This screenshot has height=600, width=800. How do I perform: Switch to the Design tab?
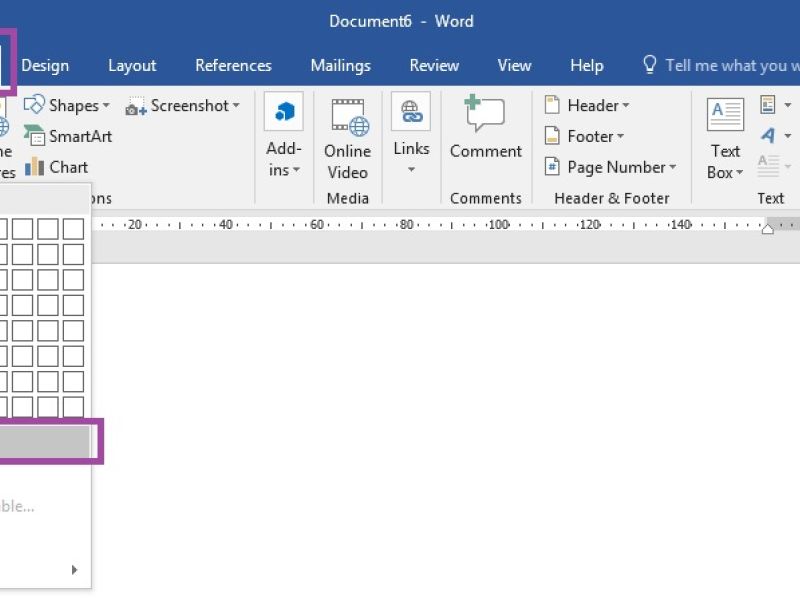click(x=45, y=65)
